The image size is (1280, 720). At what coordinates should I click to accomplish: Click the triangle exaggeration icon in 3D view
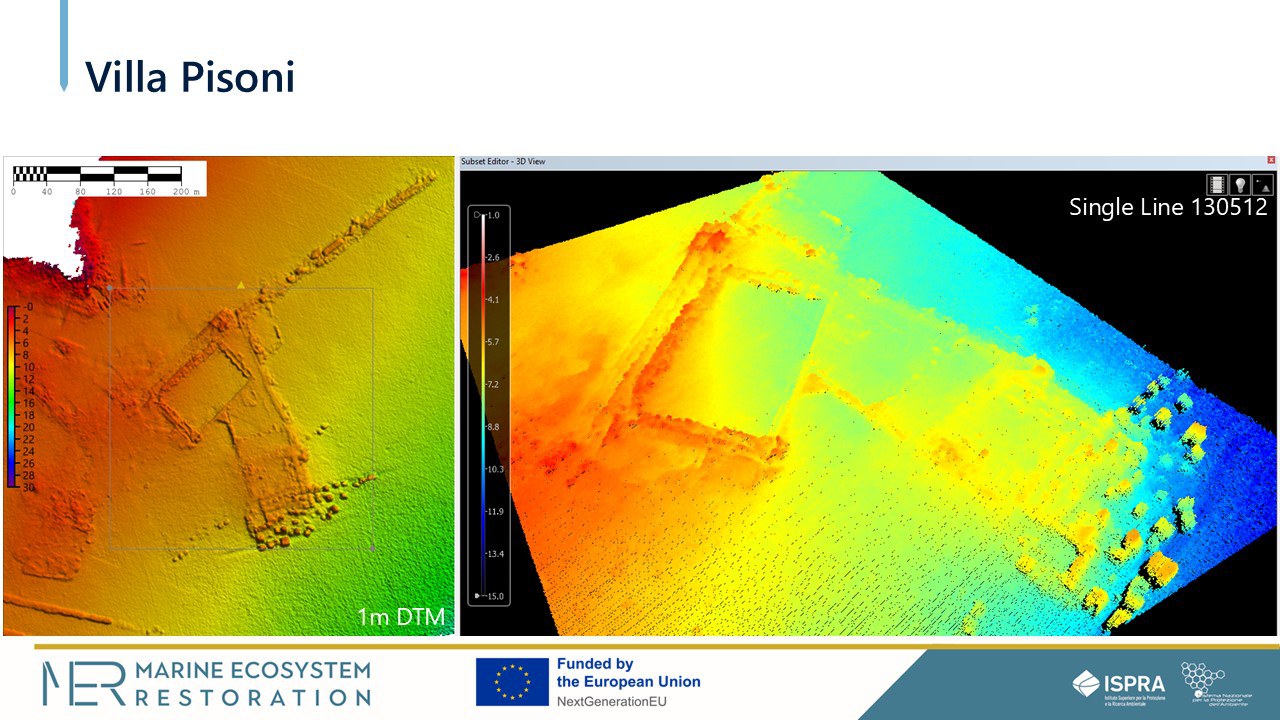pyautogui.click(x=1263, y=184)
